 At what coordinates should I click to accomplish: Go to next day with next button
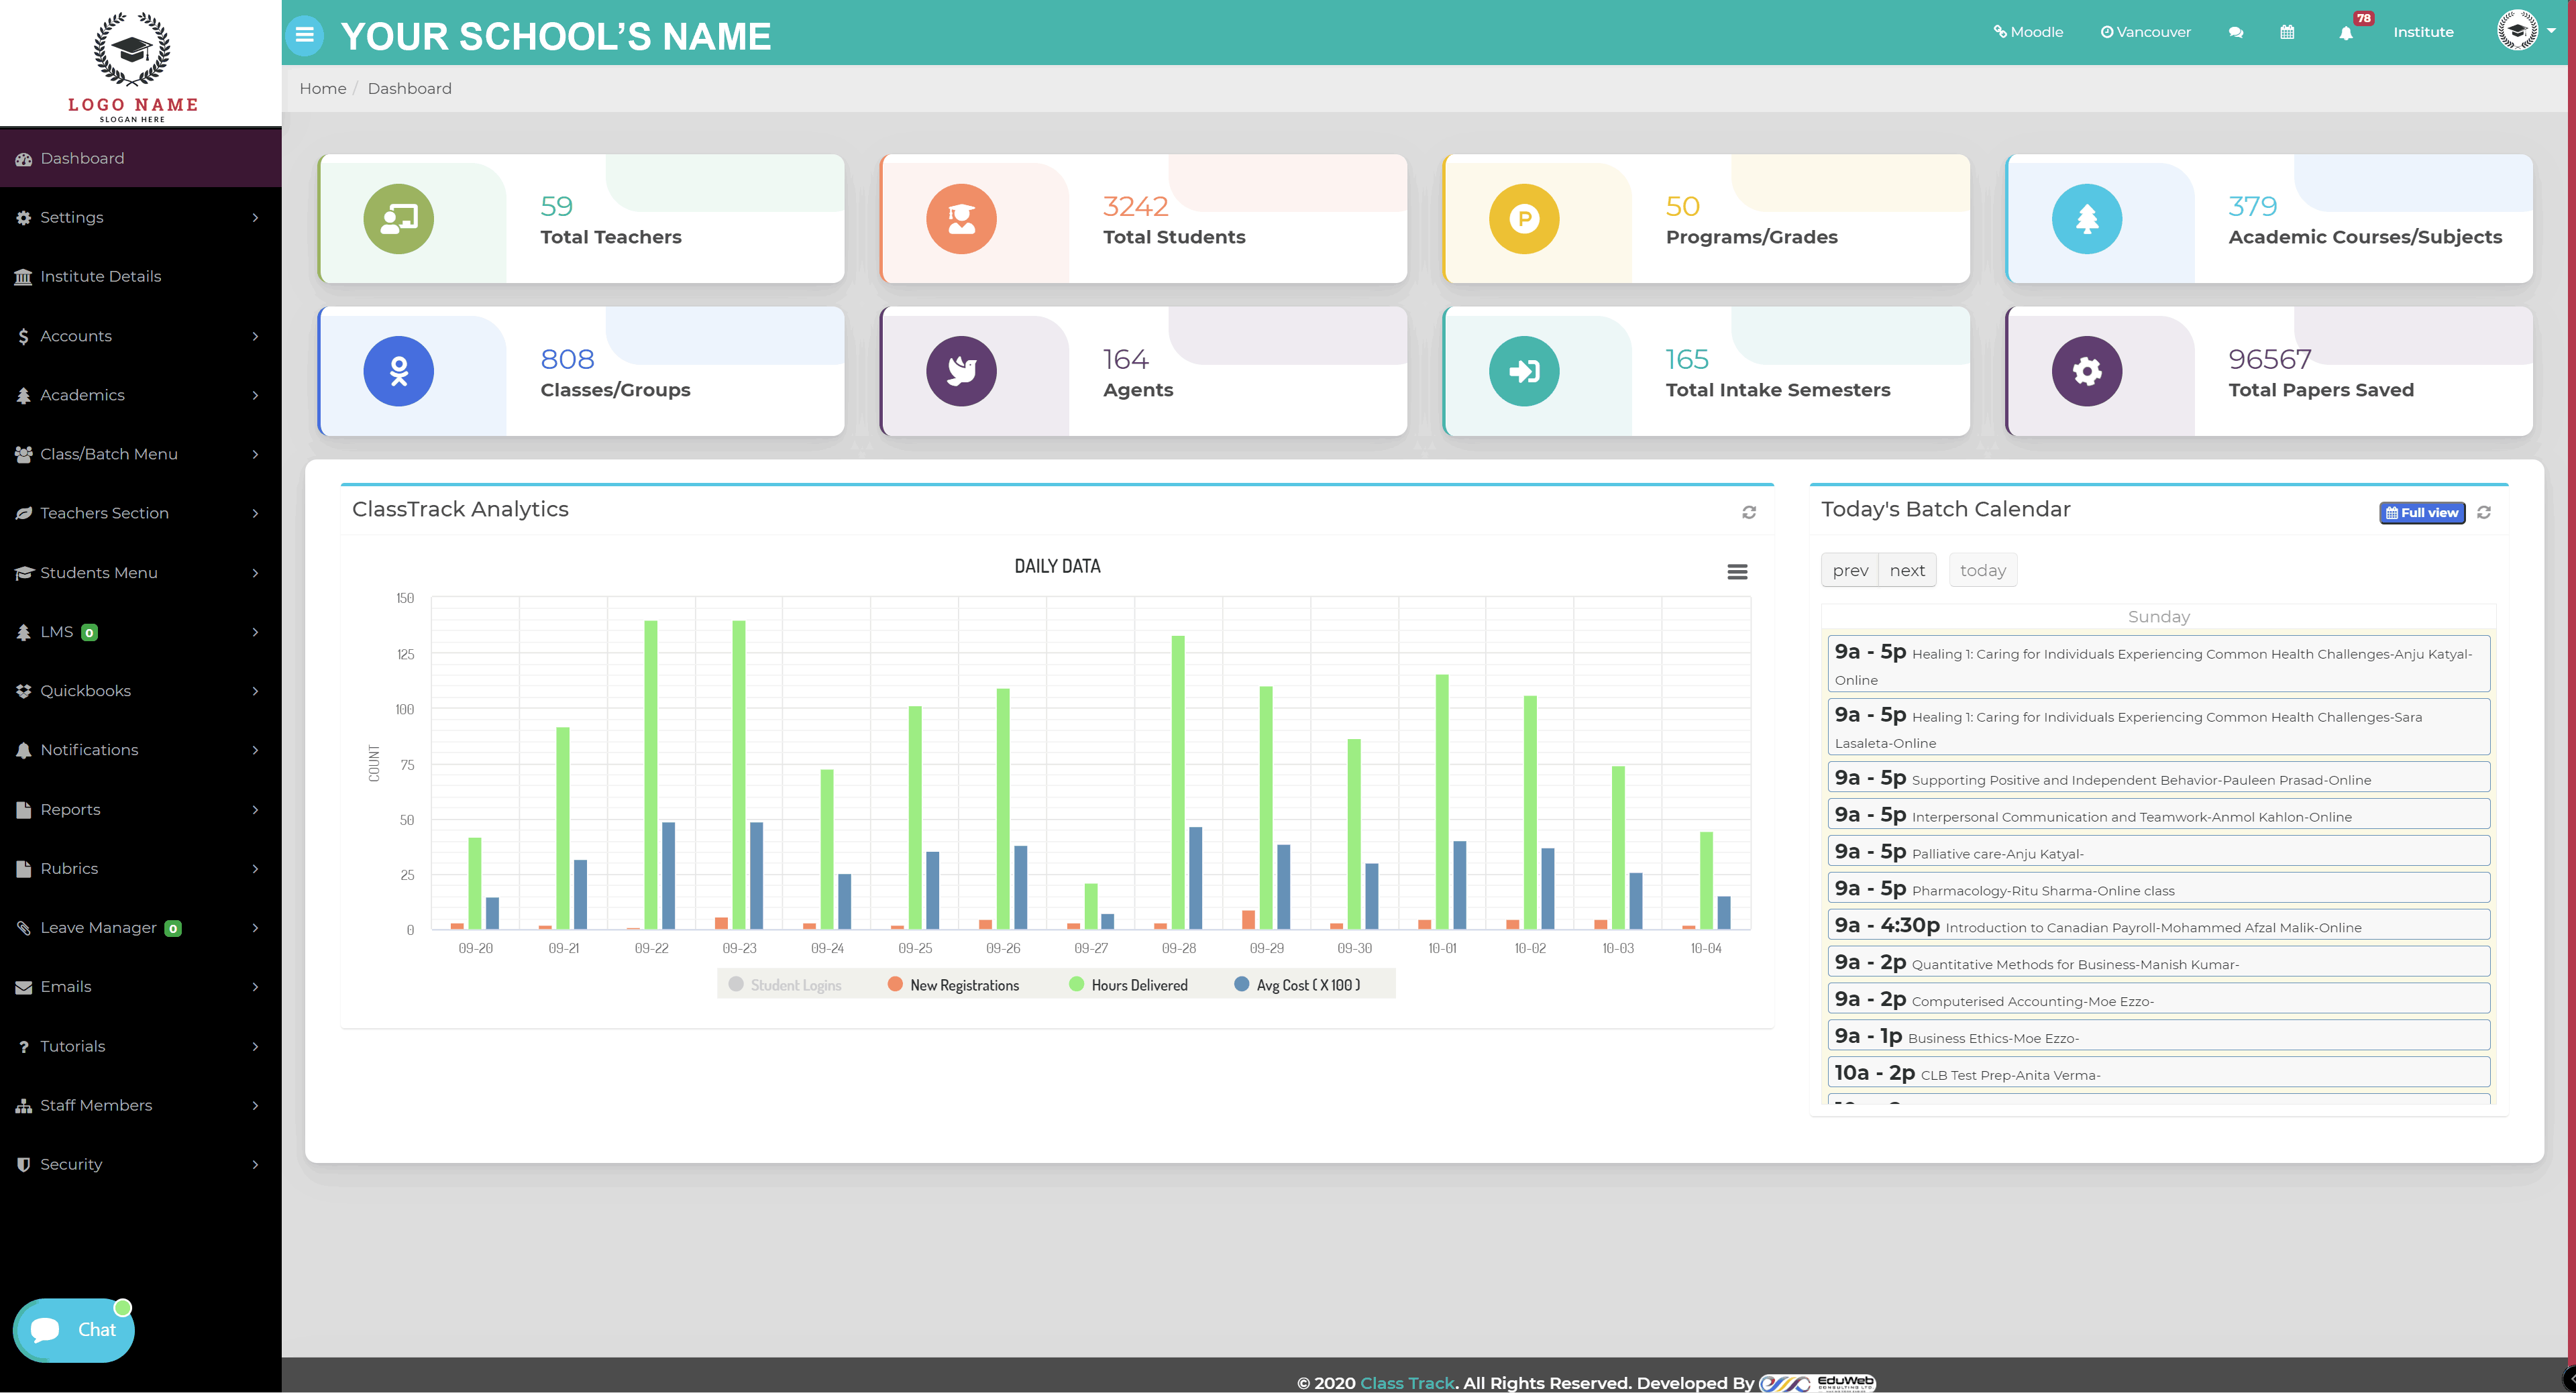1907,570
